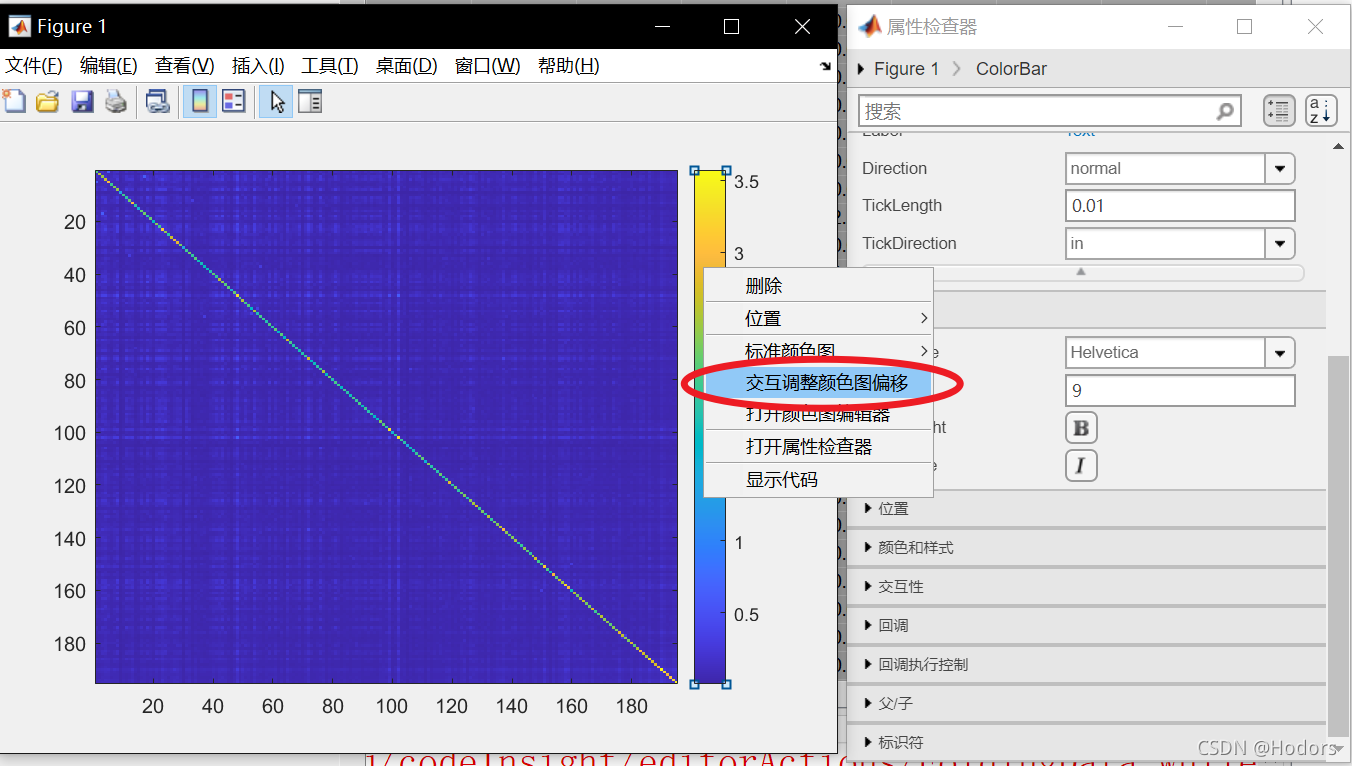Screen dimensions: 1352x766
Task: Click the insert colorbar icon
Action: (x=199, y=100)
